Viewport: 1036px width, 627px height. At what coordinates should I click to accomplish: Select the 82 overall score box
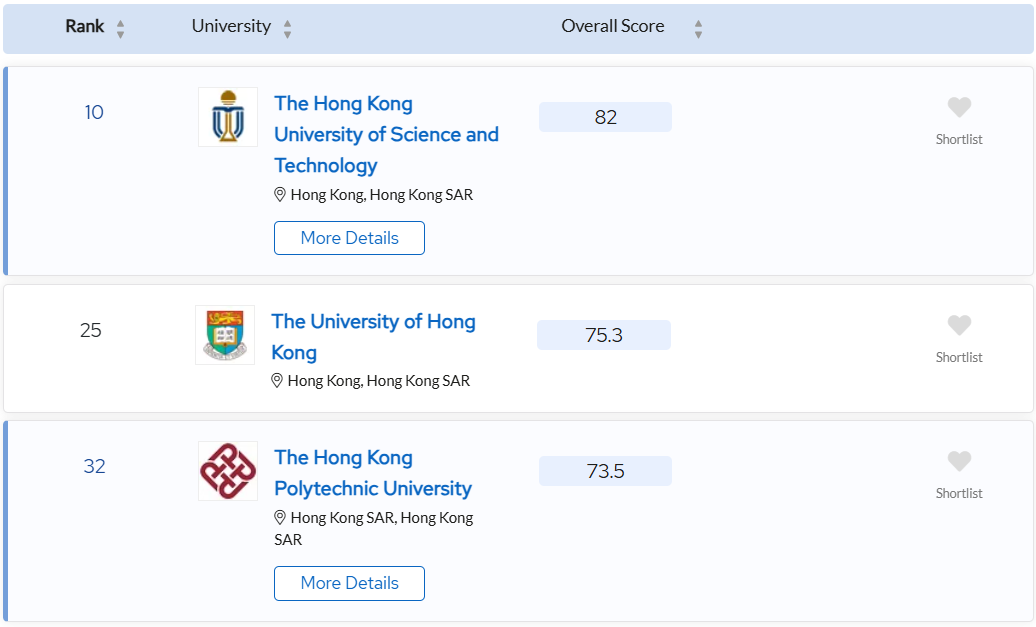[605, 117]
